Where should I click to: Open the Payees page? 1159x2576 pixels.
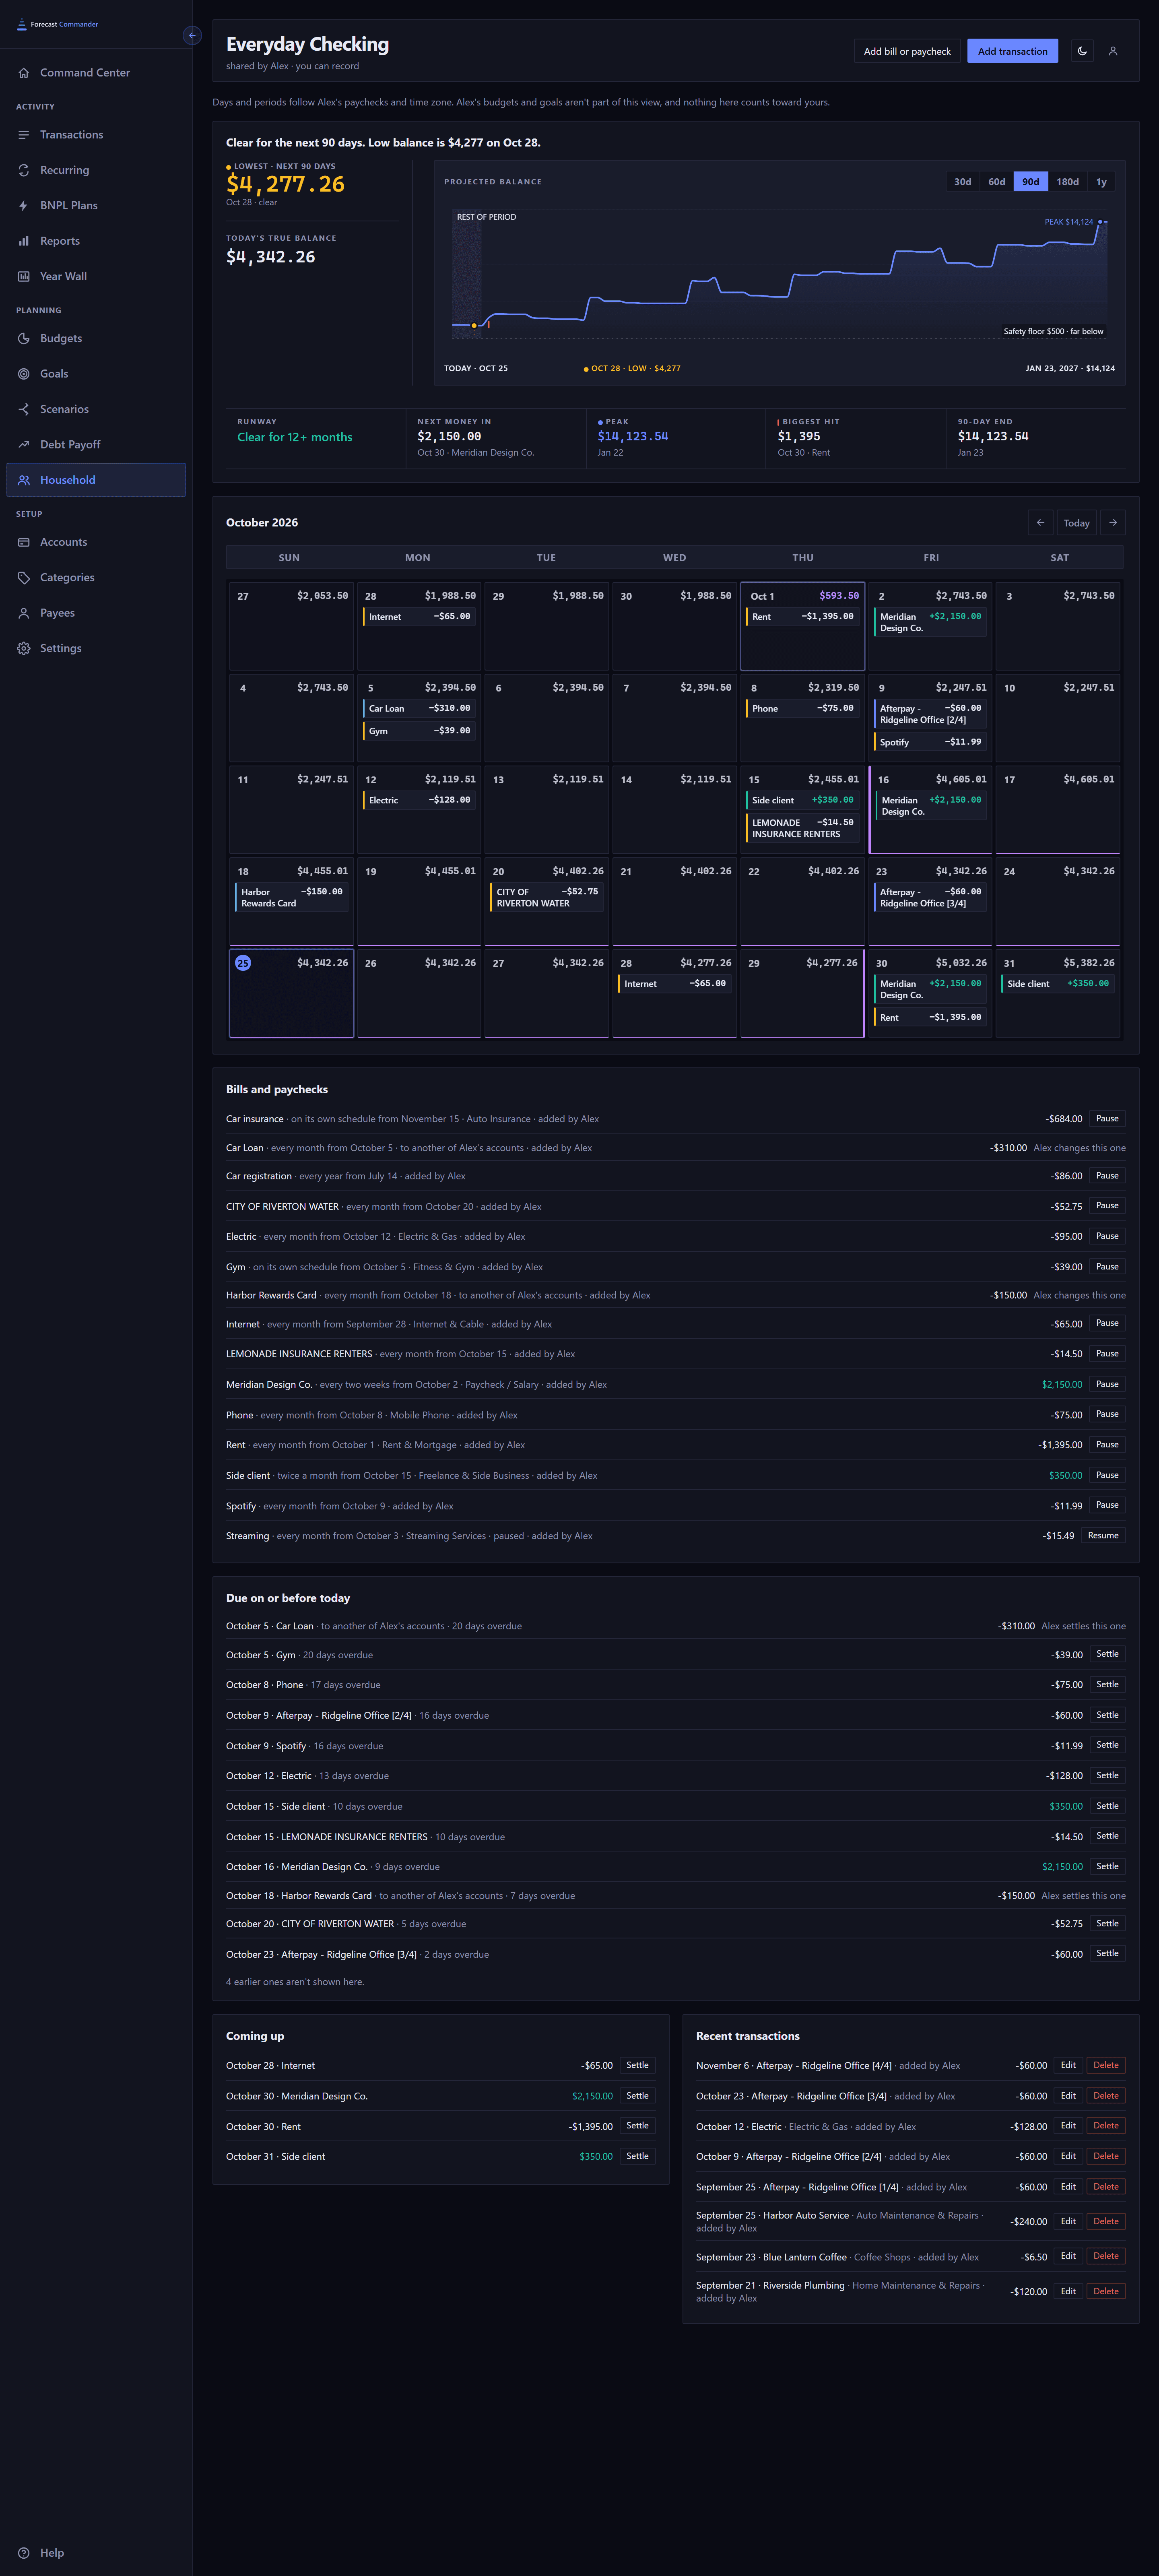(96, 613)
